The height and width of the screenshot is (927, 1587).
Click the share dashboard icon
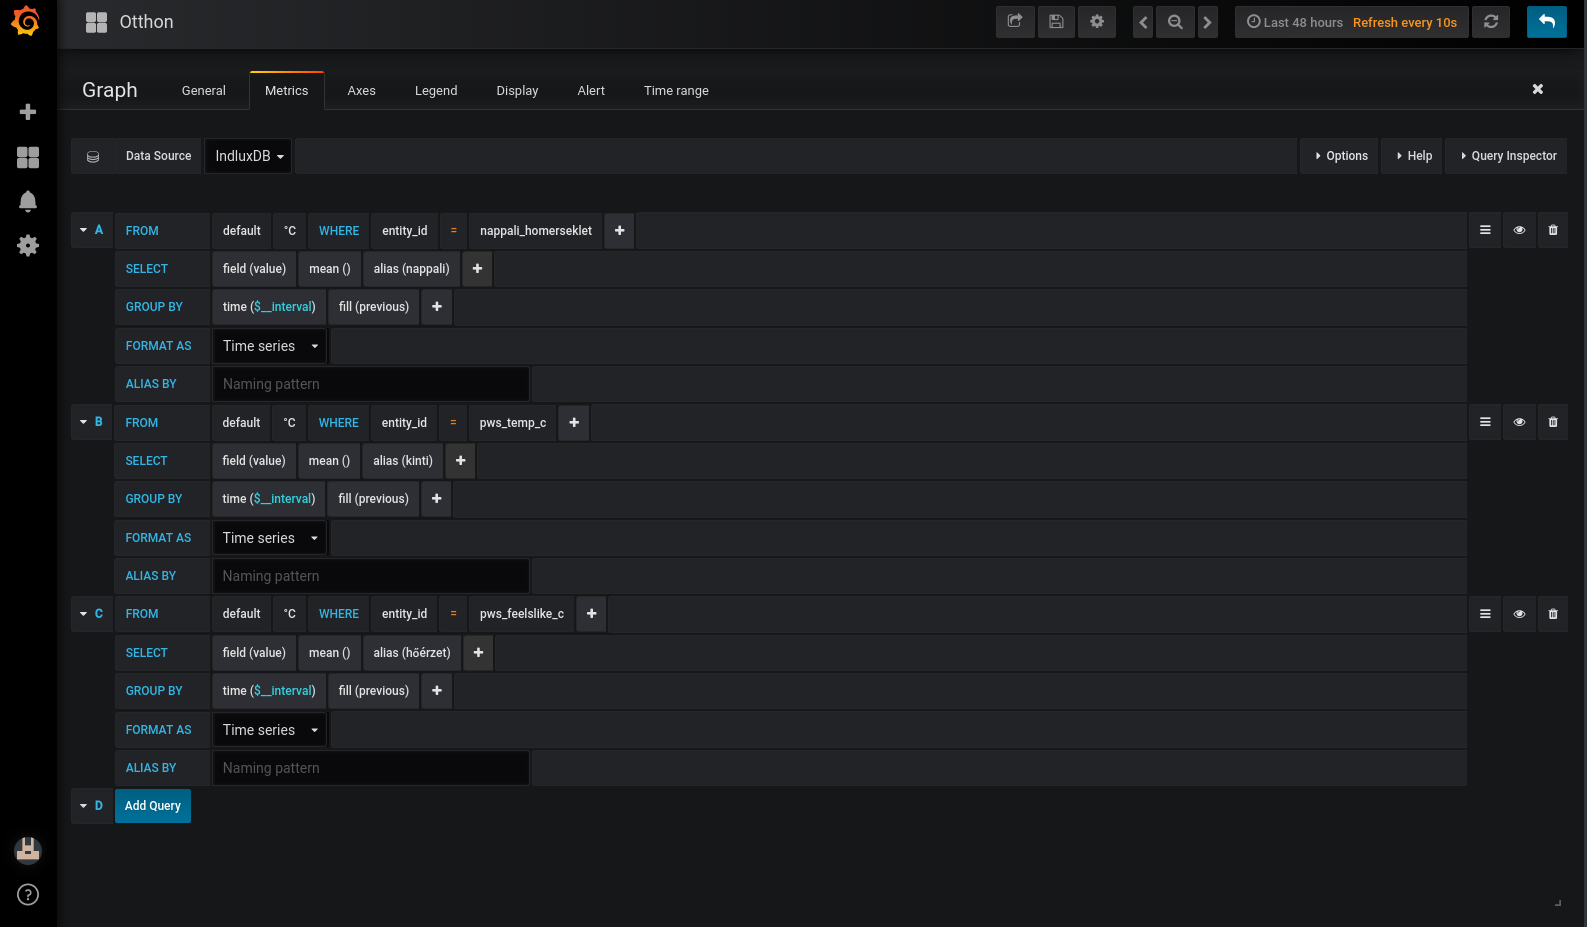point(1014,22)
